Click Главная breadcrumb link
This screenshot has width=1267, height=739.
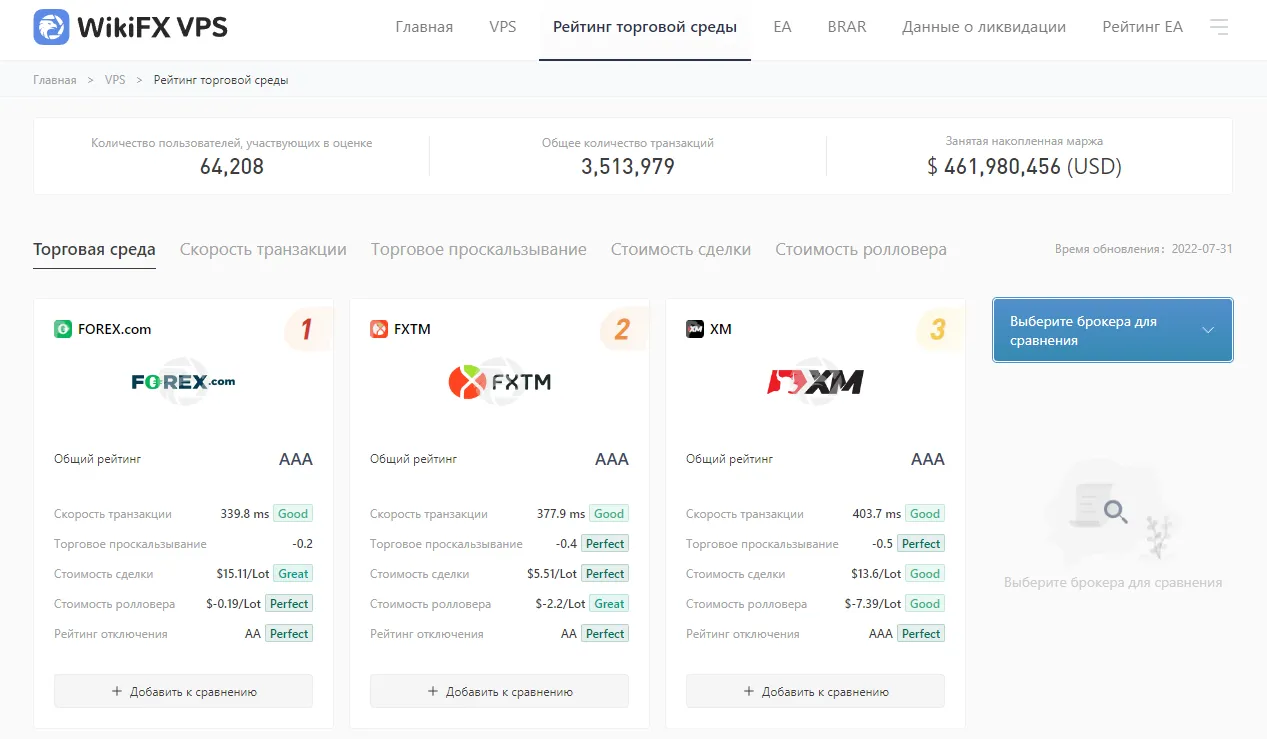point(54,80)
